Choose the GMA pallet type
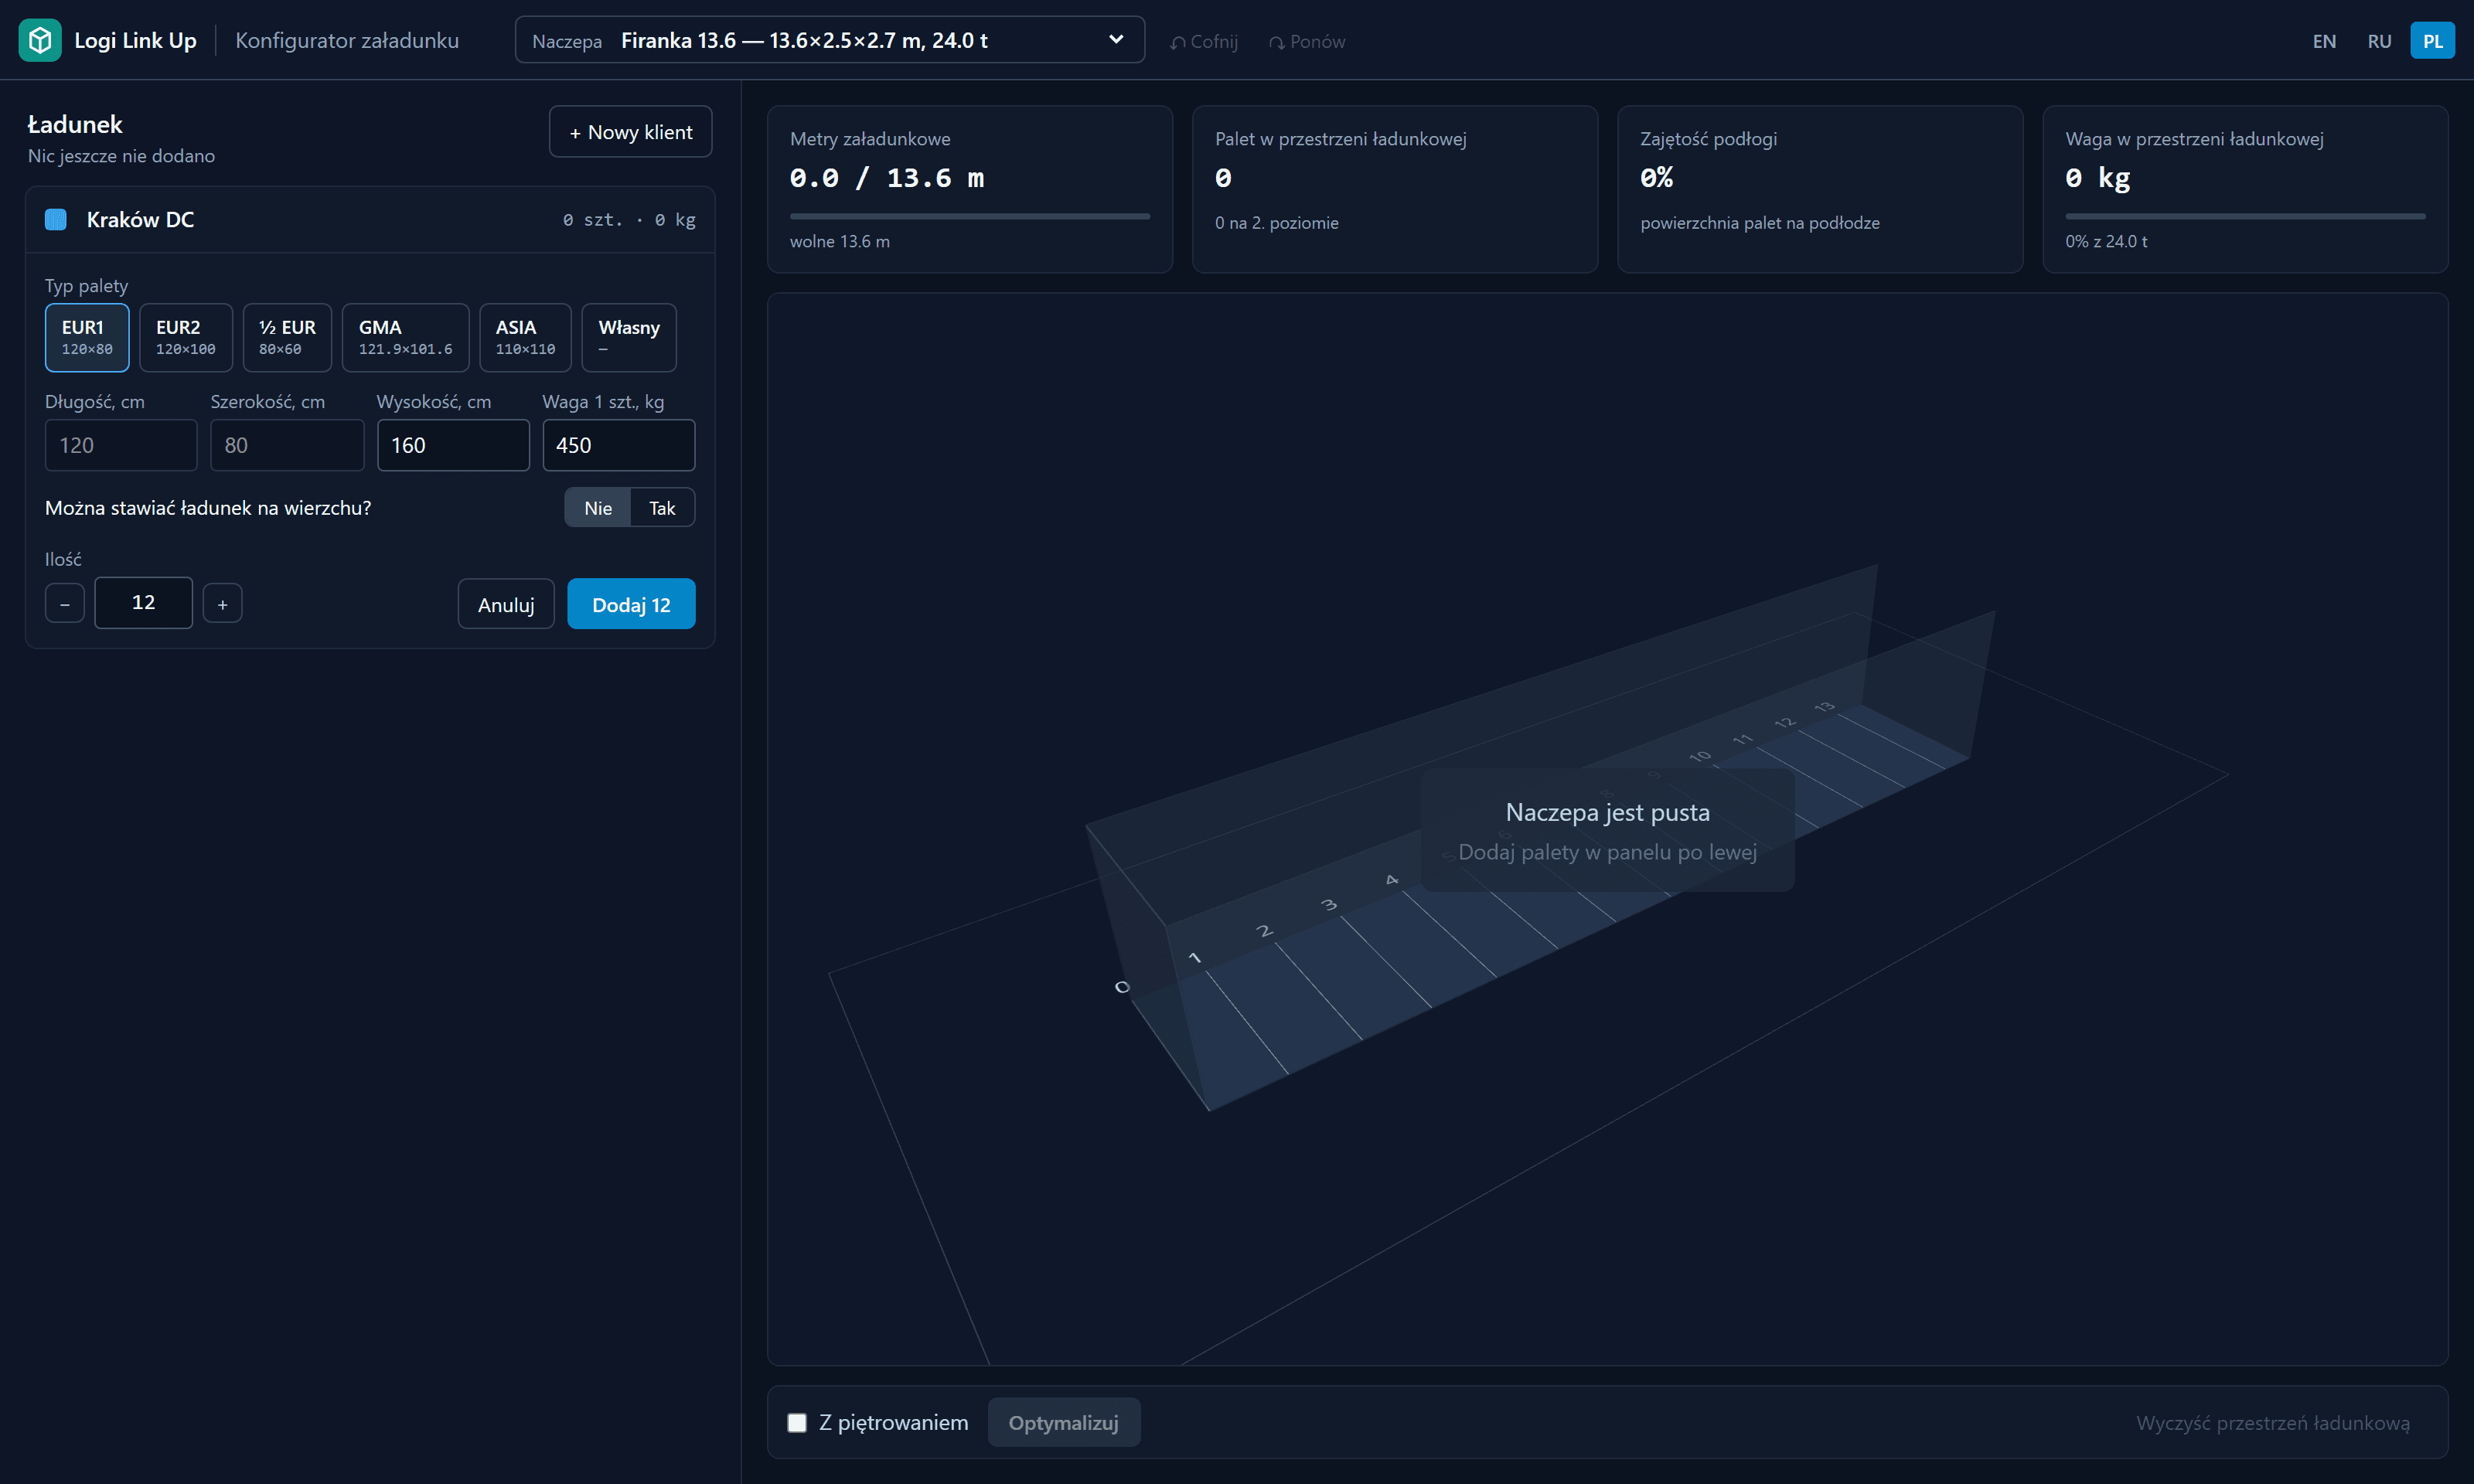 (x=406, y=338)
